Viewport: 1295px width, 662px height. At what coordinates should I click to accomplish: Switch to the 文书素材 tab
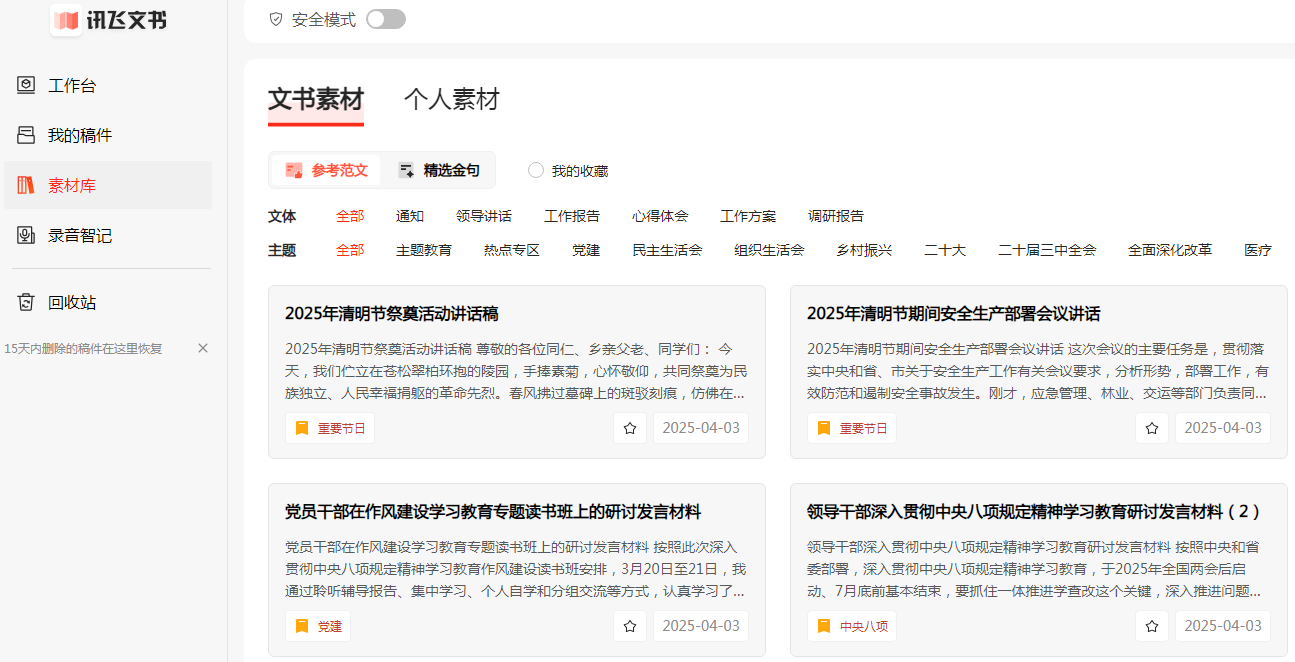(315, 100)
